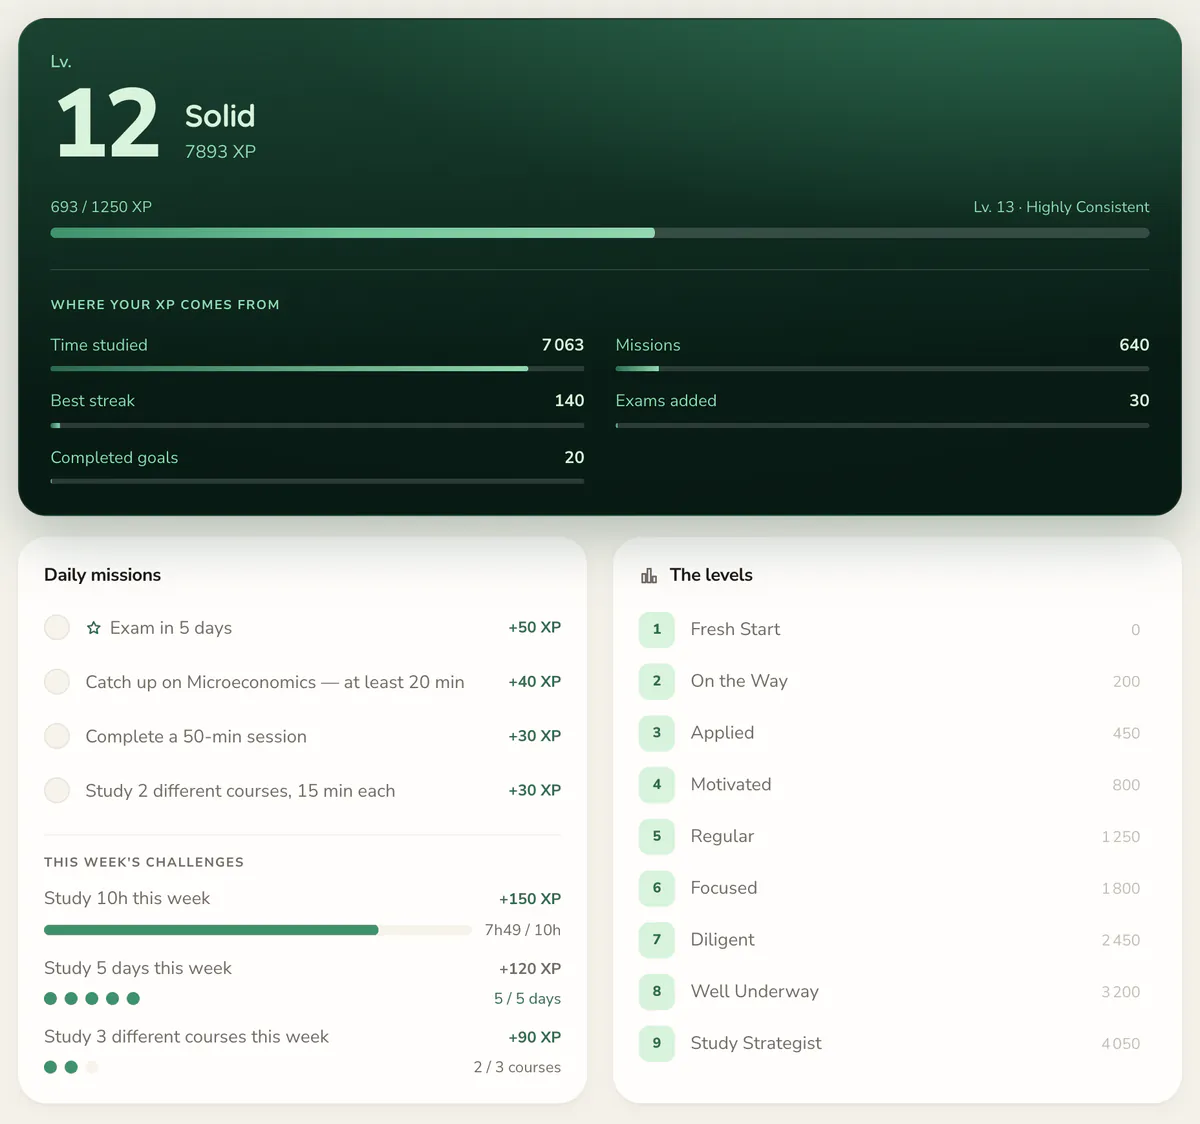Click the 2 / 3 courses counter

click(x=517, y=1067)
